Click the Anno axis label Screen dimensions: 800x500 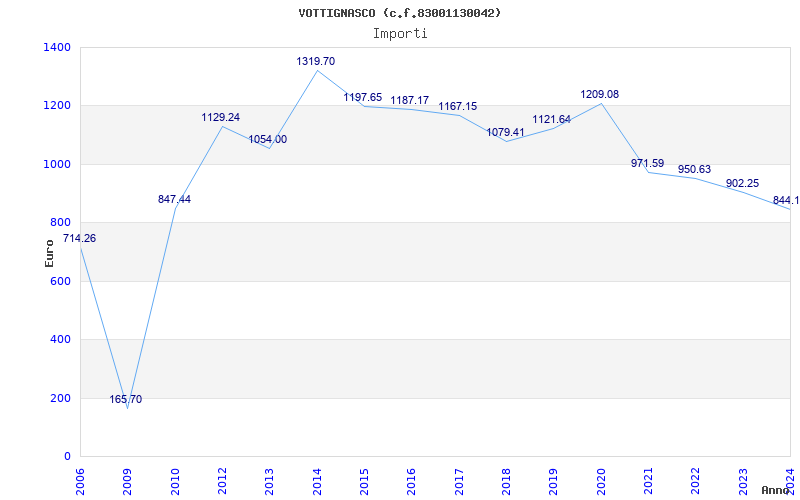(x=776, y=490)
